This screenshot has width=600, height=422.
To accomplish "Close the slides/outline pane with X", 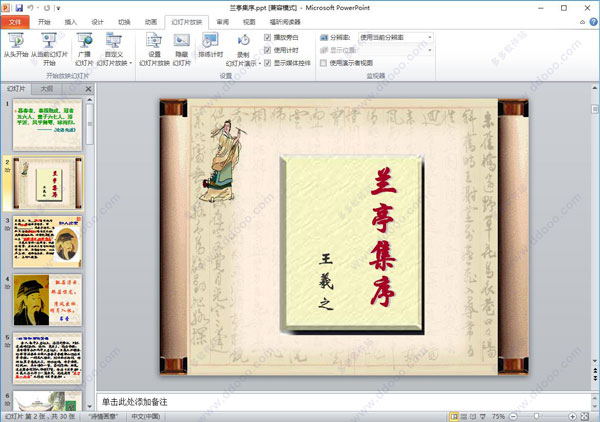I will pyautogui.click(x=88, y=89).
